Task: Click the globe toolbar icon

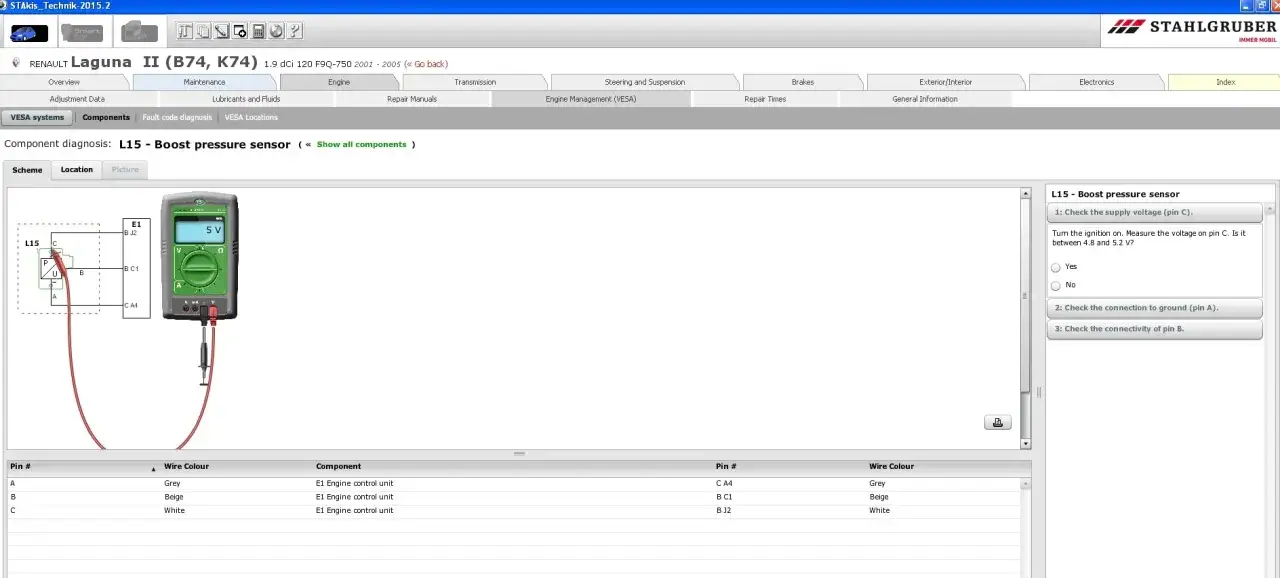Action: 276,31
